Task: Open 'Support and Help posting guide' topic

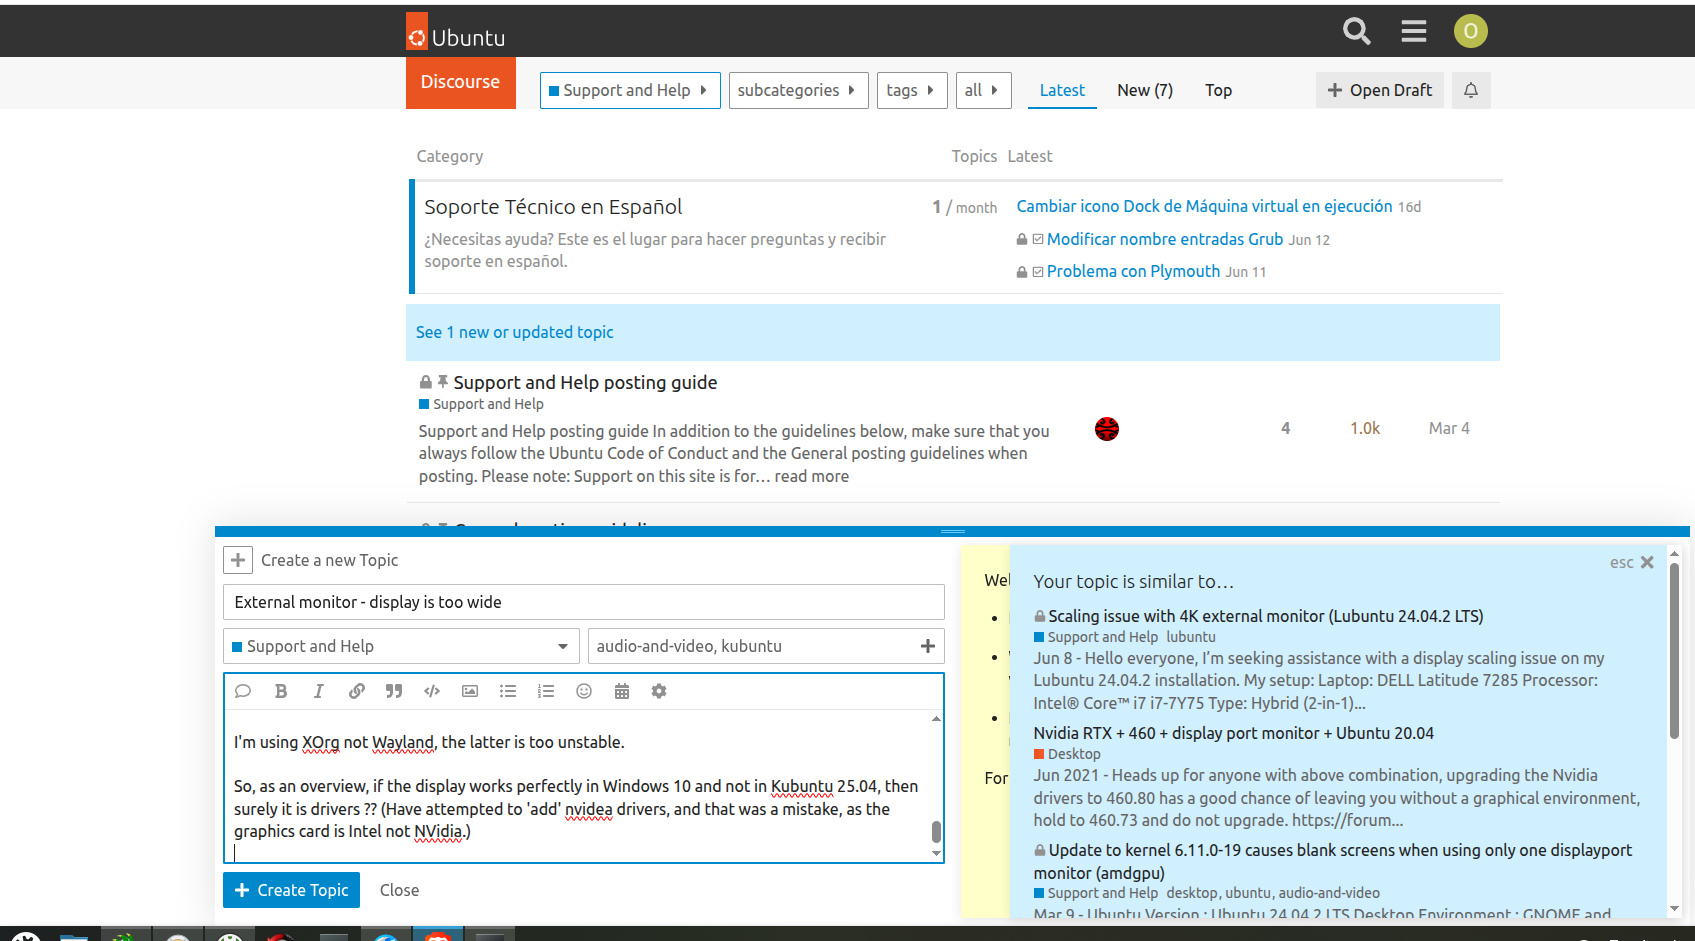Action: pos(585,382)
